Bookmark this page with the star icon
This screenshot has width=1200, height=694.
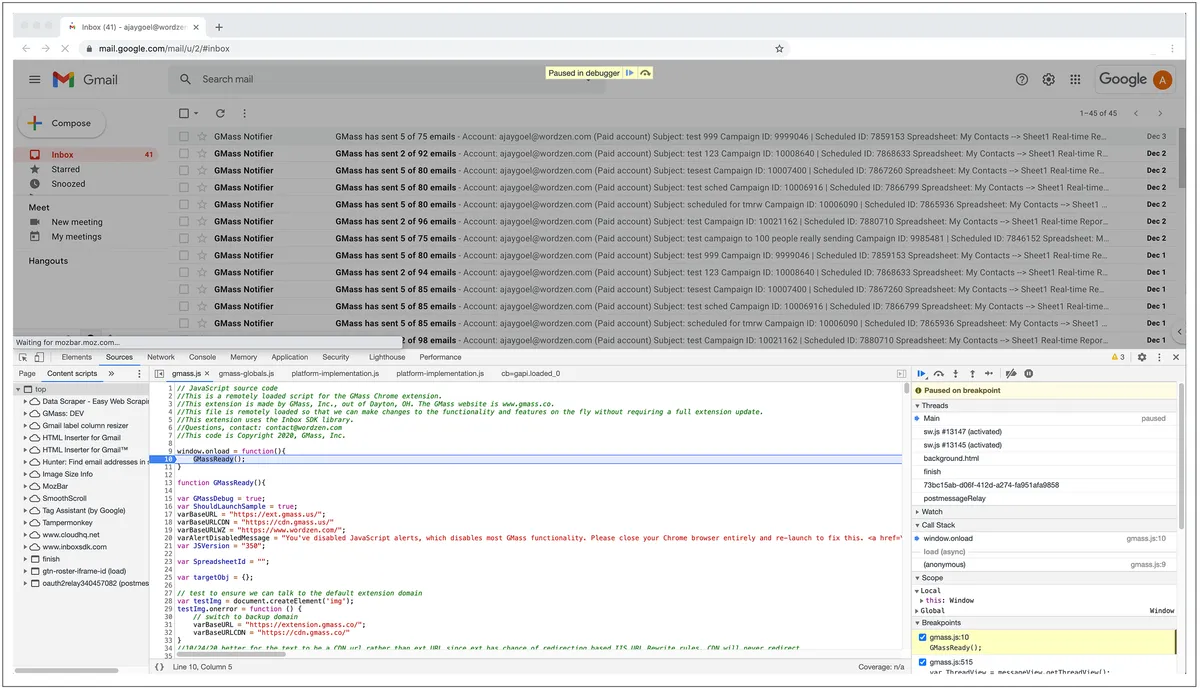pyautogui.click(x=779, y=48)
